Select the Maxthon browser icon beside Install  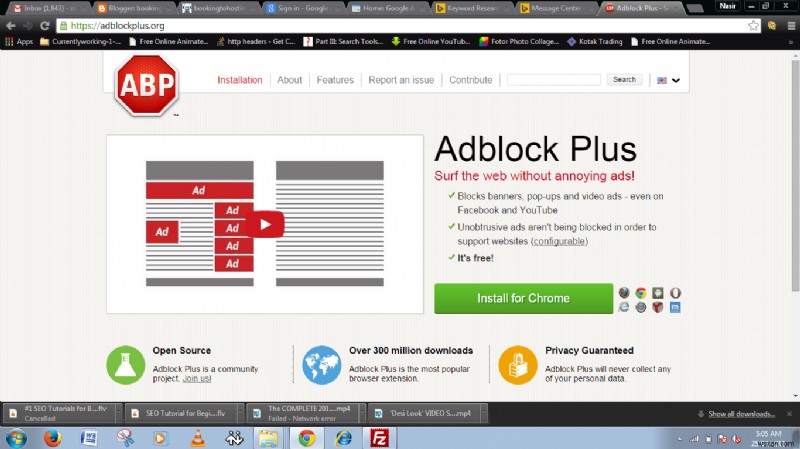(x=675, y=307)
